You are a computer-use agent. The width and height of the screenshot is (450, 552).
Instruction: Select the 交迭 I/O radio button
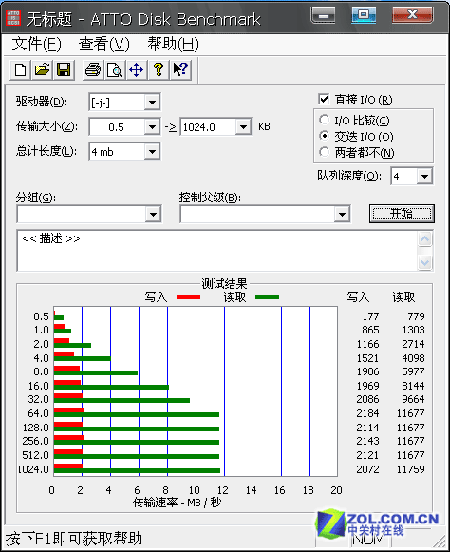click(x=324, y=136)
